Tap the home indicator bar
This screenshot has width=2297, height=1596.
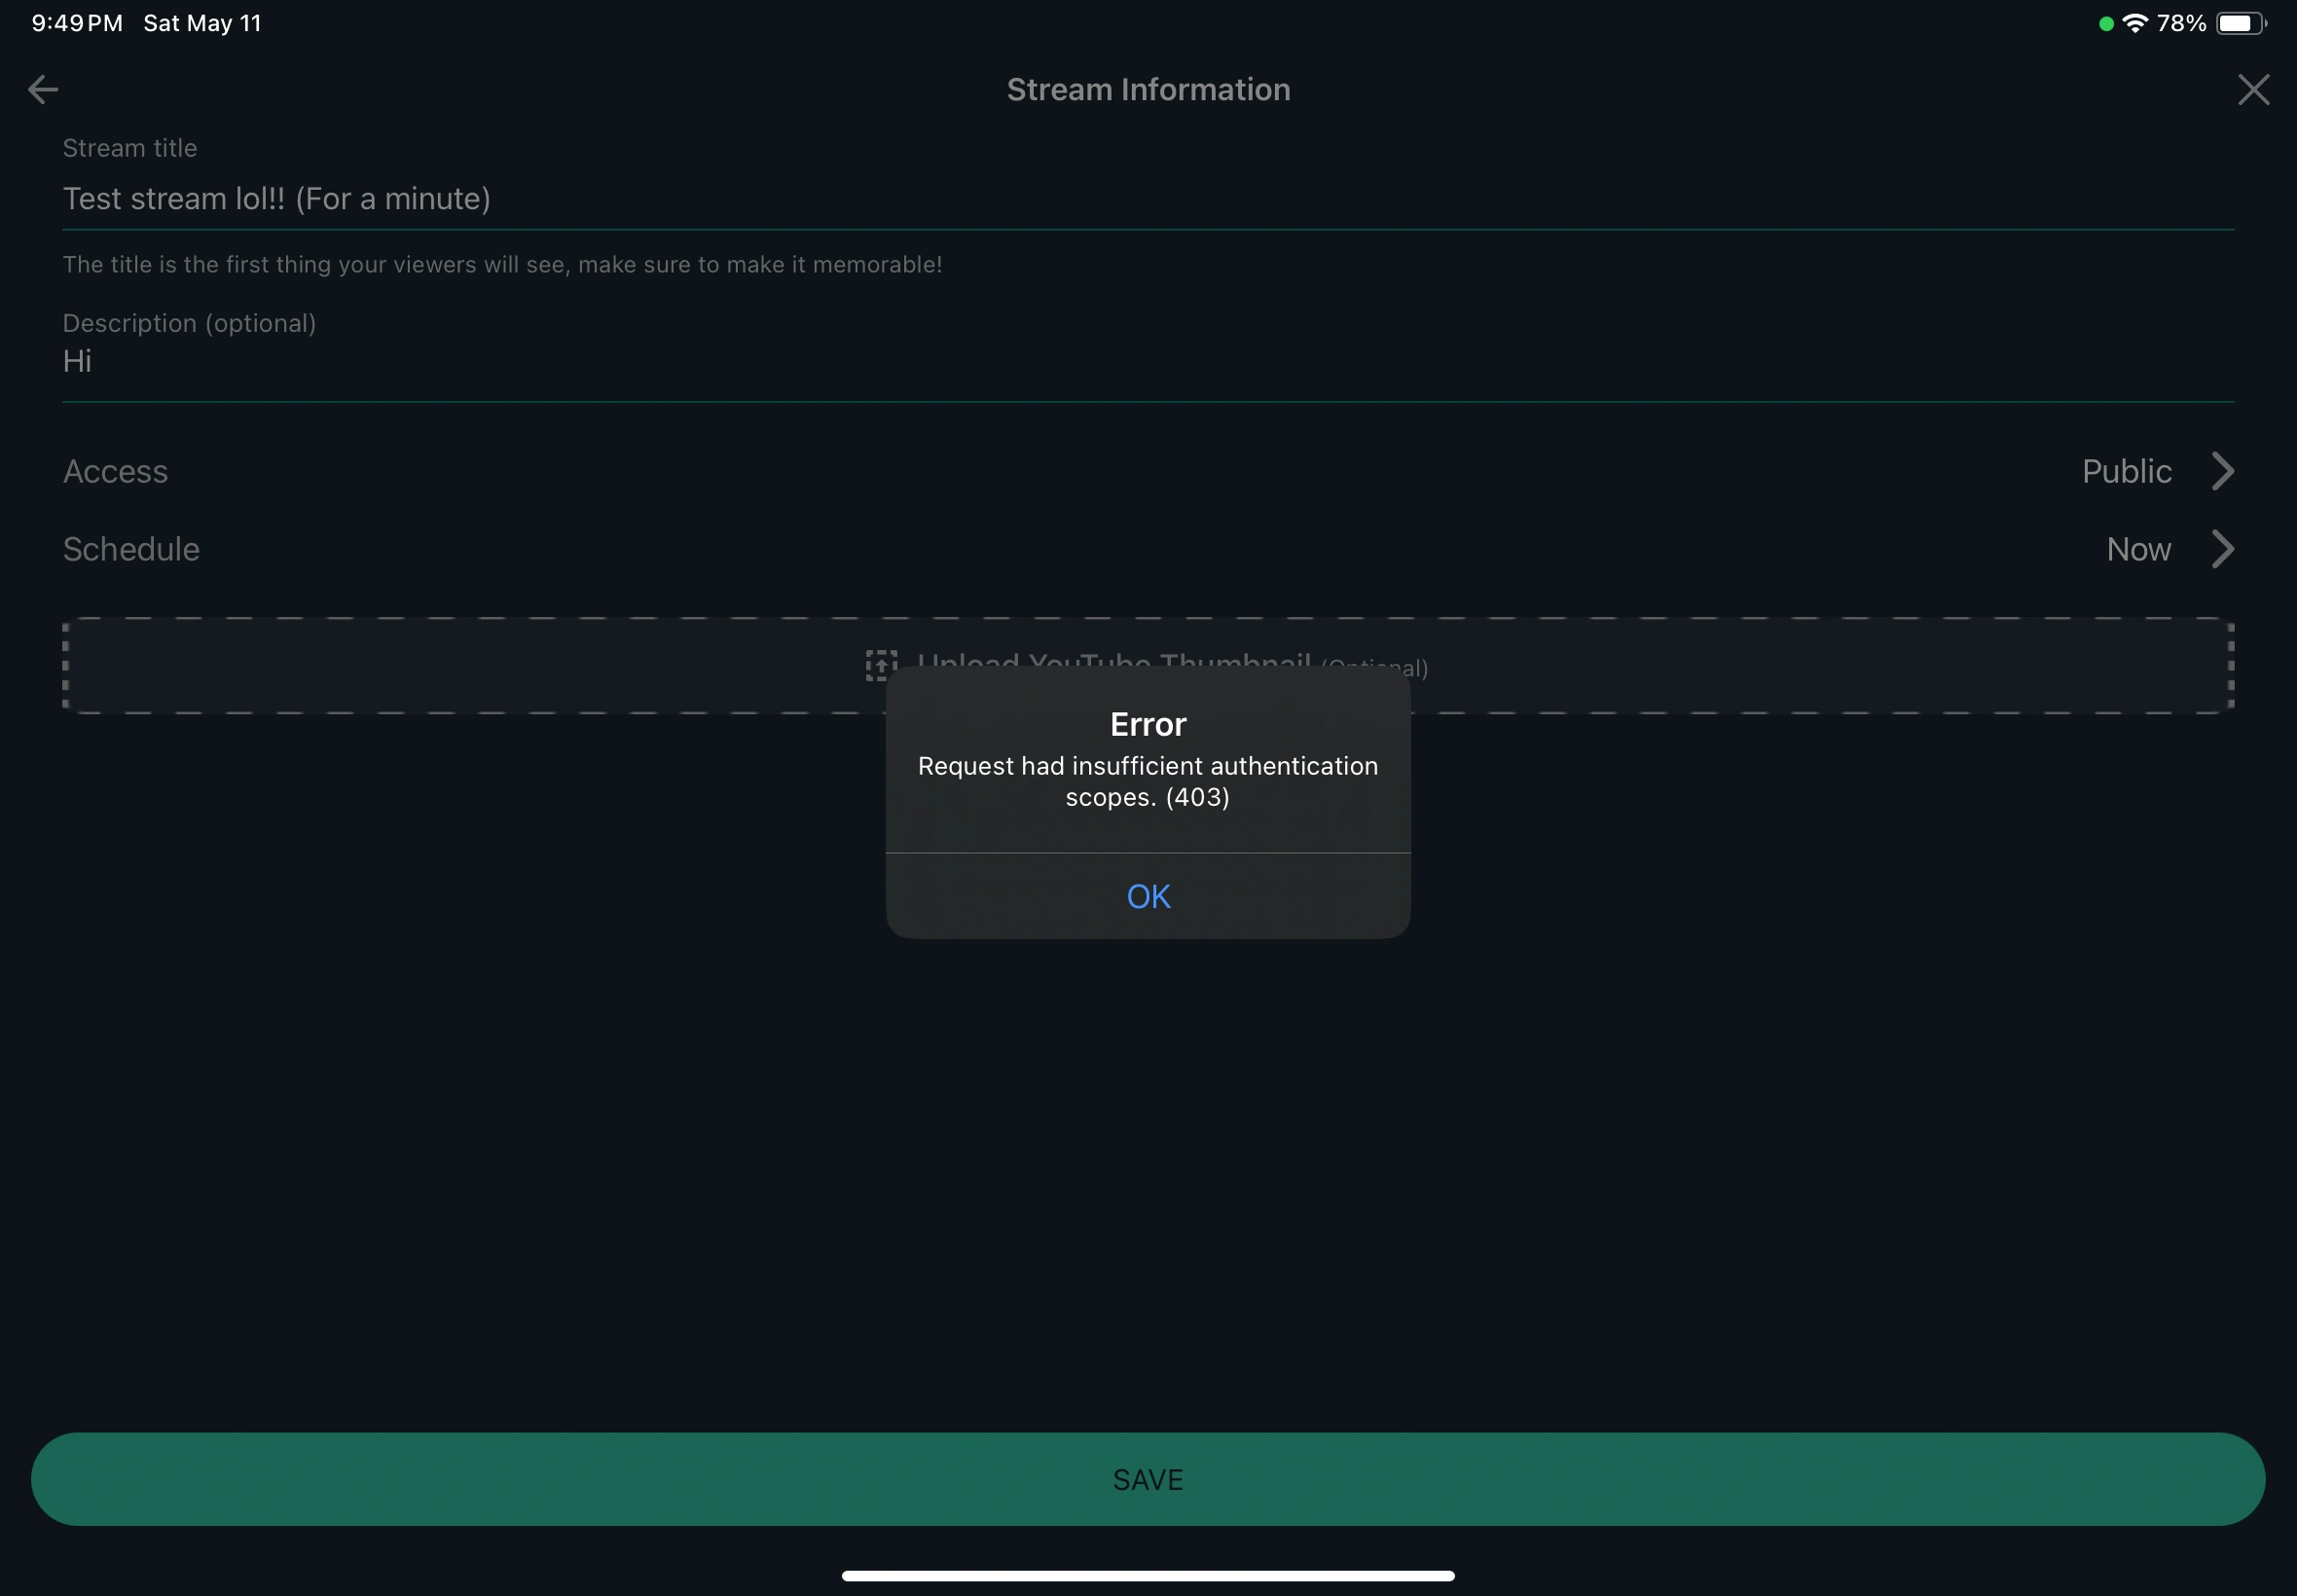click(x=1148, y=1575)
